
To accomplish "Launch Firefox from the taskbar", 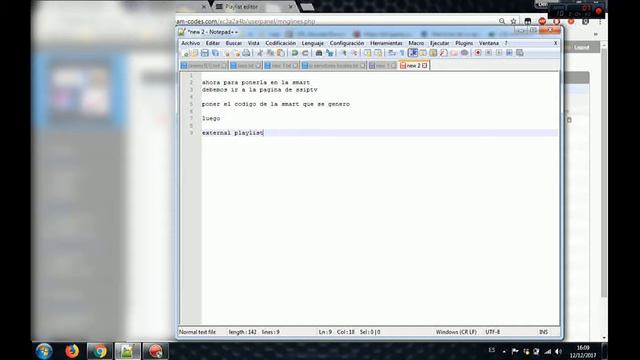I will pos(72,351).
